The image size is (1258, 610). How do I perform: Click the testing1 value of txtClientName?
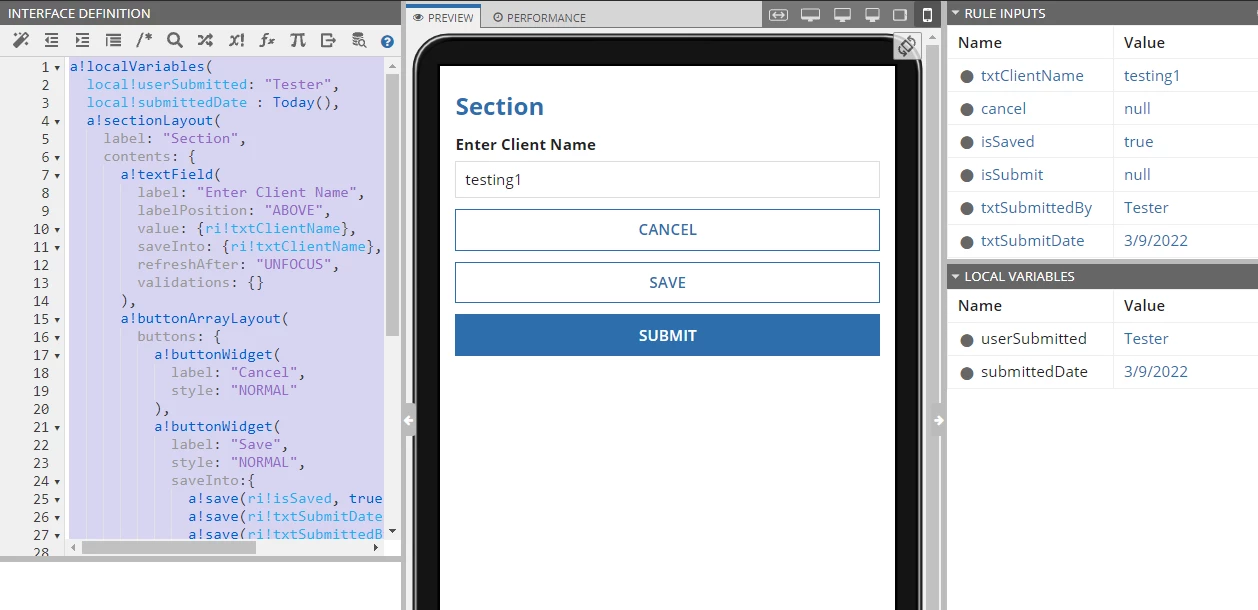[1152, 76]
